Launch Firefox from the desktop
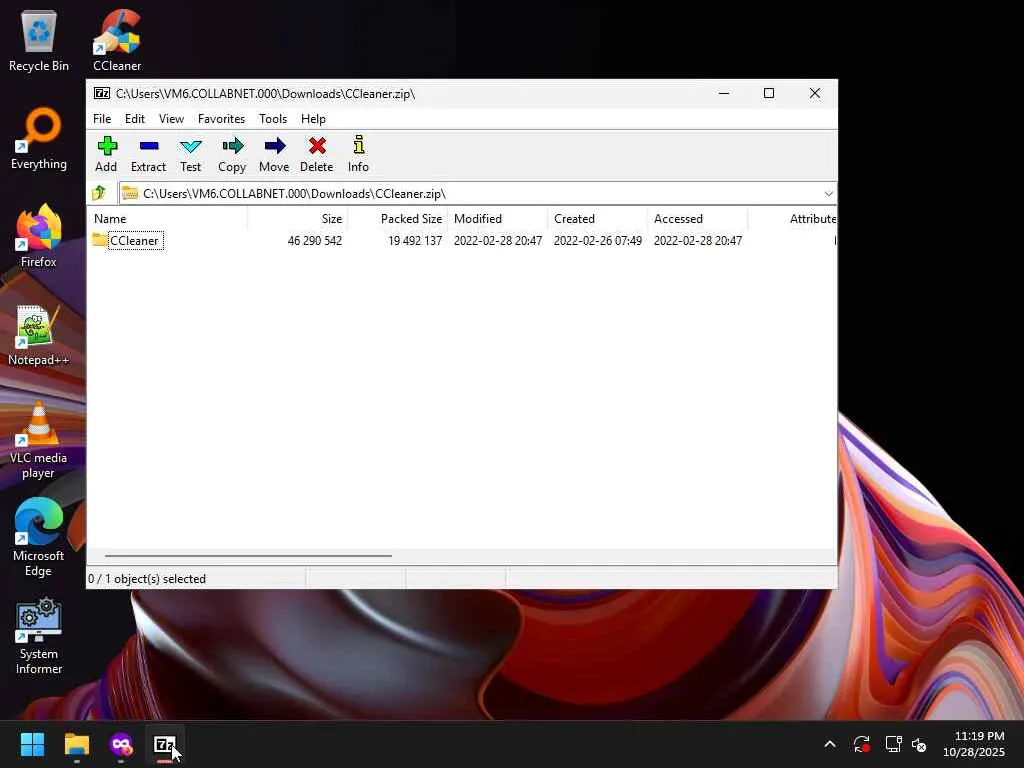The height and width of the screenshot is (768, 1024). (x=39, y=236)
